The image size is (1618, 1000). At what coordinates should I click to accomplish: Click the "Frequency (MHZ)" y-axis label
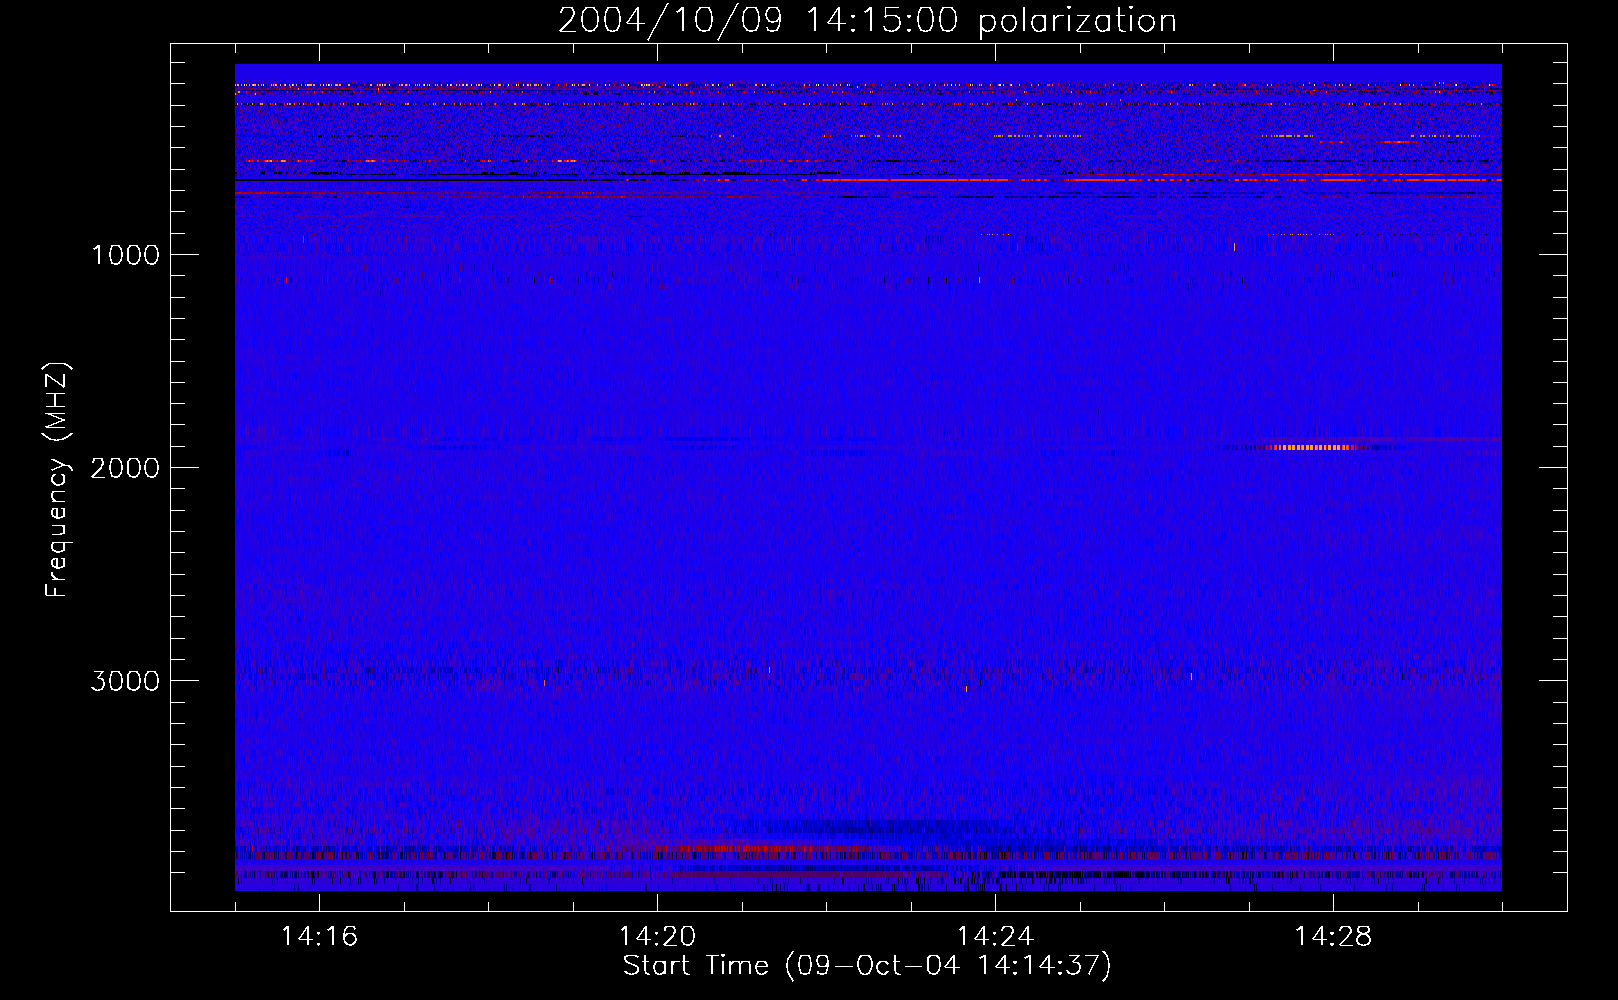(x=57, y=479)
